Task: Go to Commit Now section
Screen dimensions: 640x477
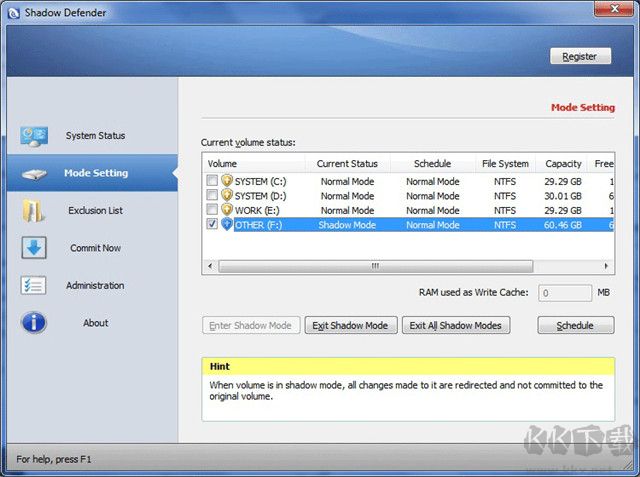Action: pos(92,248)
